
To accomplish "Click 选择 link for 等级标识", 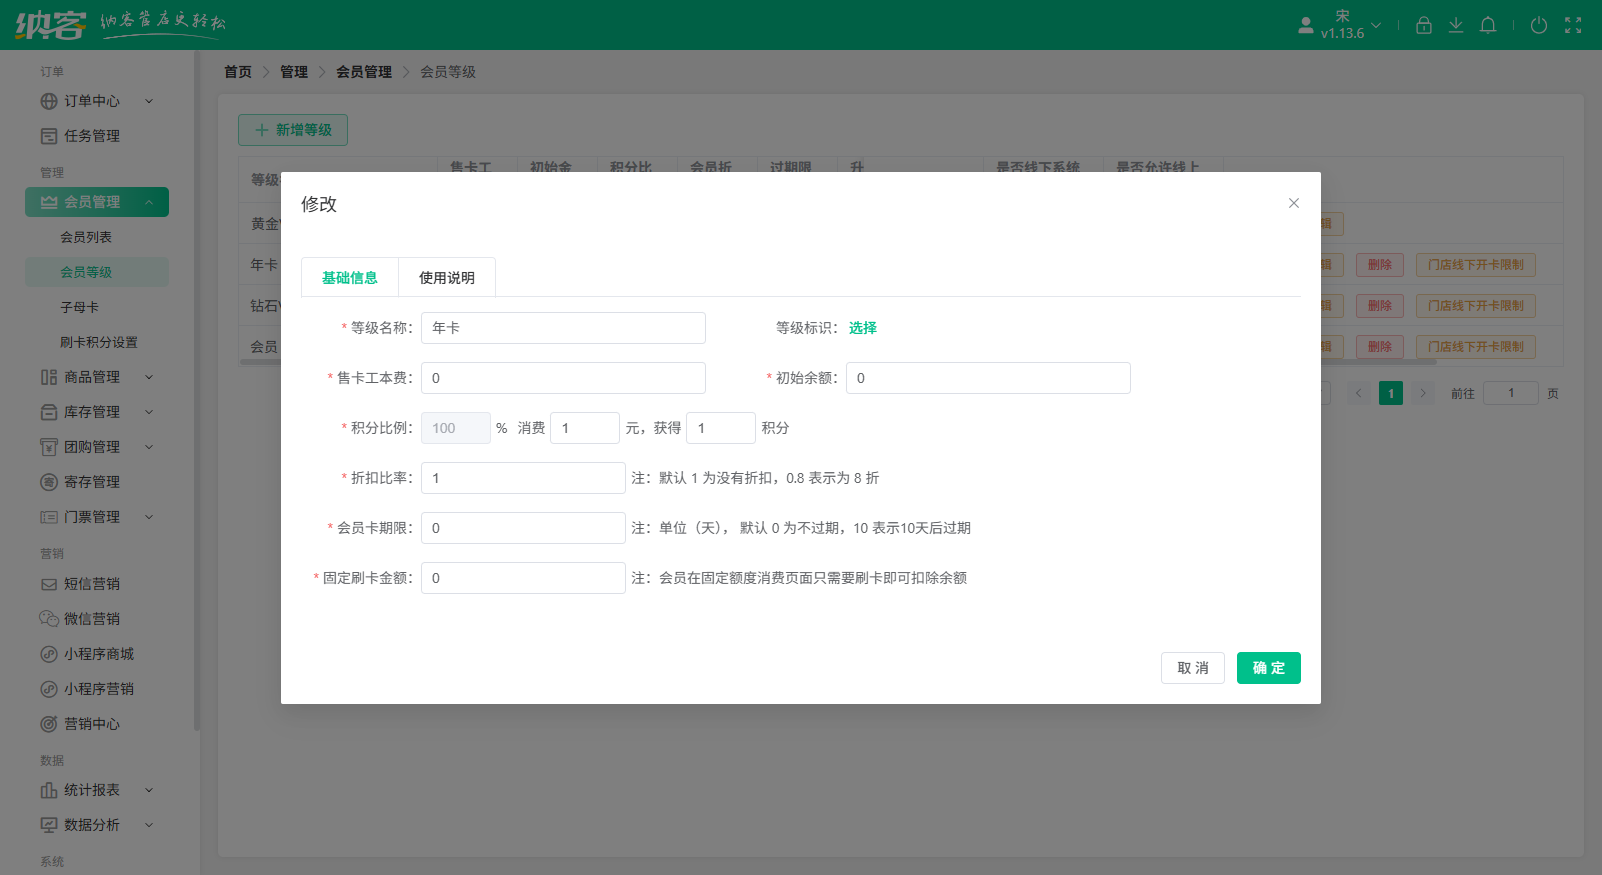I will tap(862, 328).
